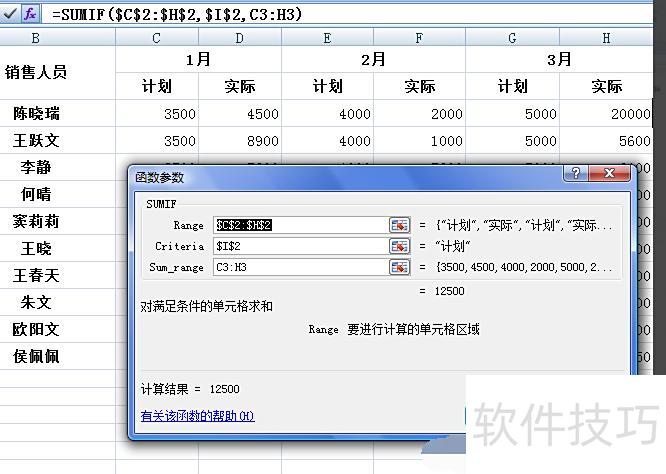
Task: Collapse dialog using Range field selector icon
Action: coord(399,225)
